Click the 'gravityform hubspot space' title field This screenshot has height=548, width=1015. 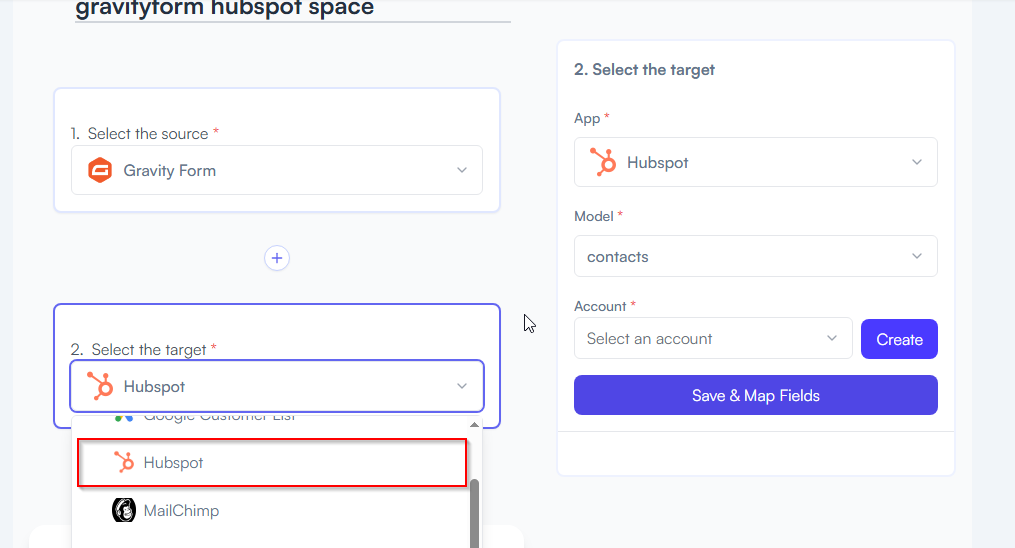point(293,9)
